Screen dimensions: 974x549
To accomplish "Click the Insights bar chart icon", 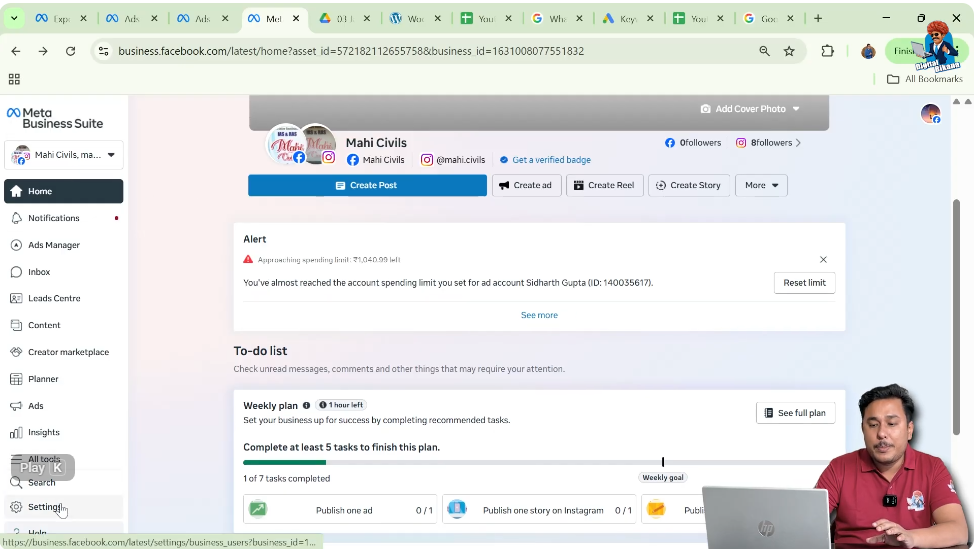I will click(16, 432).
